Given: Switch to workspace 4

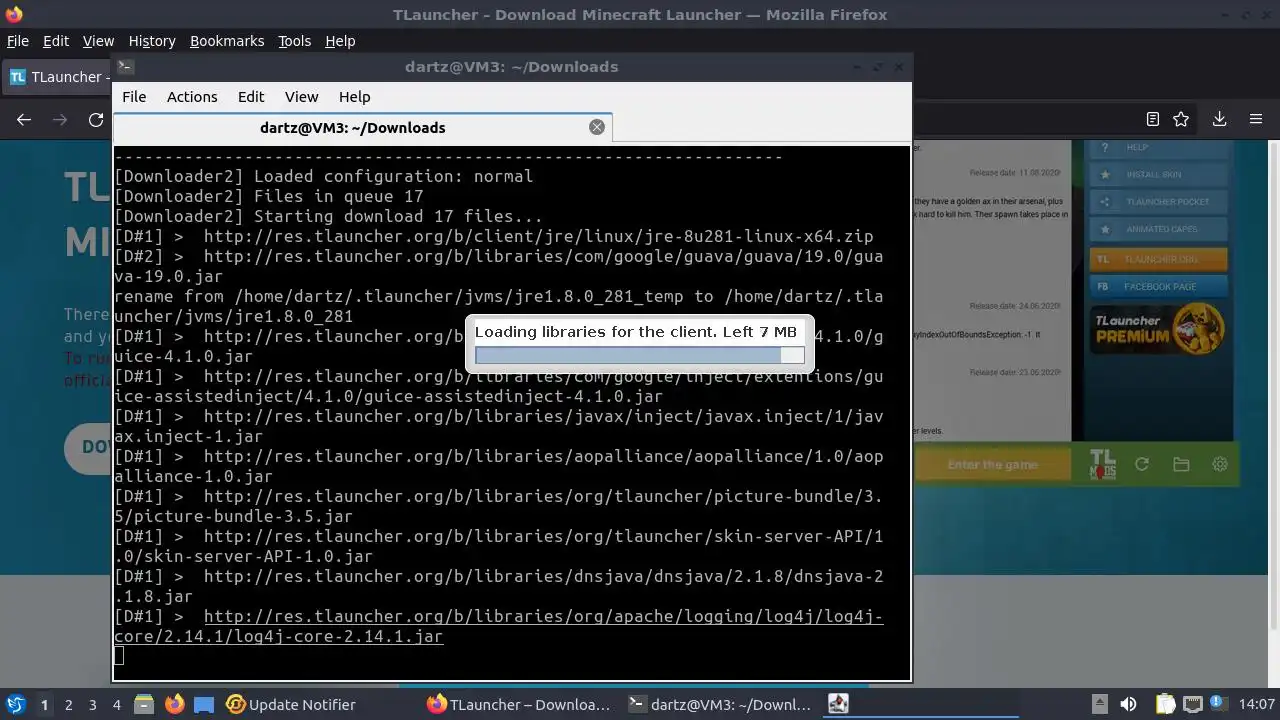Looking at the screenshot, I should tap(116, 705).
